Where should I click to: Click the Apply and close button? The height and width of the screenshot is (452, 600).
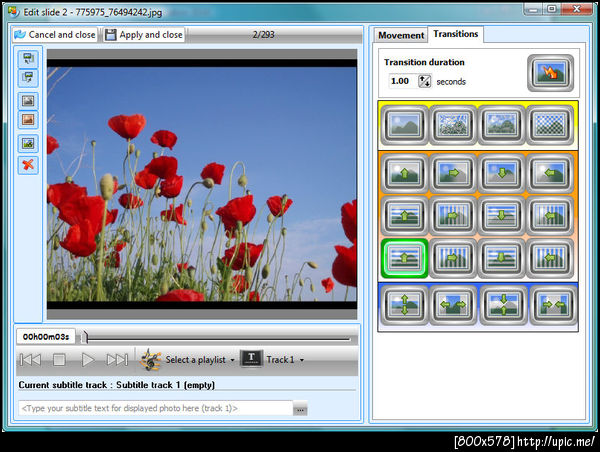point(144,35)
